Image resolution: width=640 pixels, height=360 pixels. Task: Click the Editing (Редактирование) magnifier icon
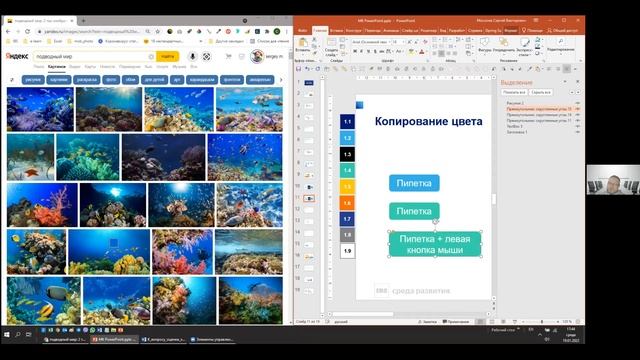(x=561, y=42)
